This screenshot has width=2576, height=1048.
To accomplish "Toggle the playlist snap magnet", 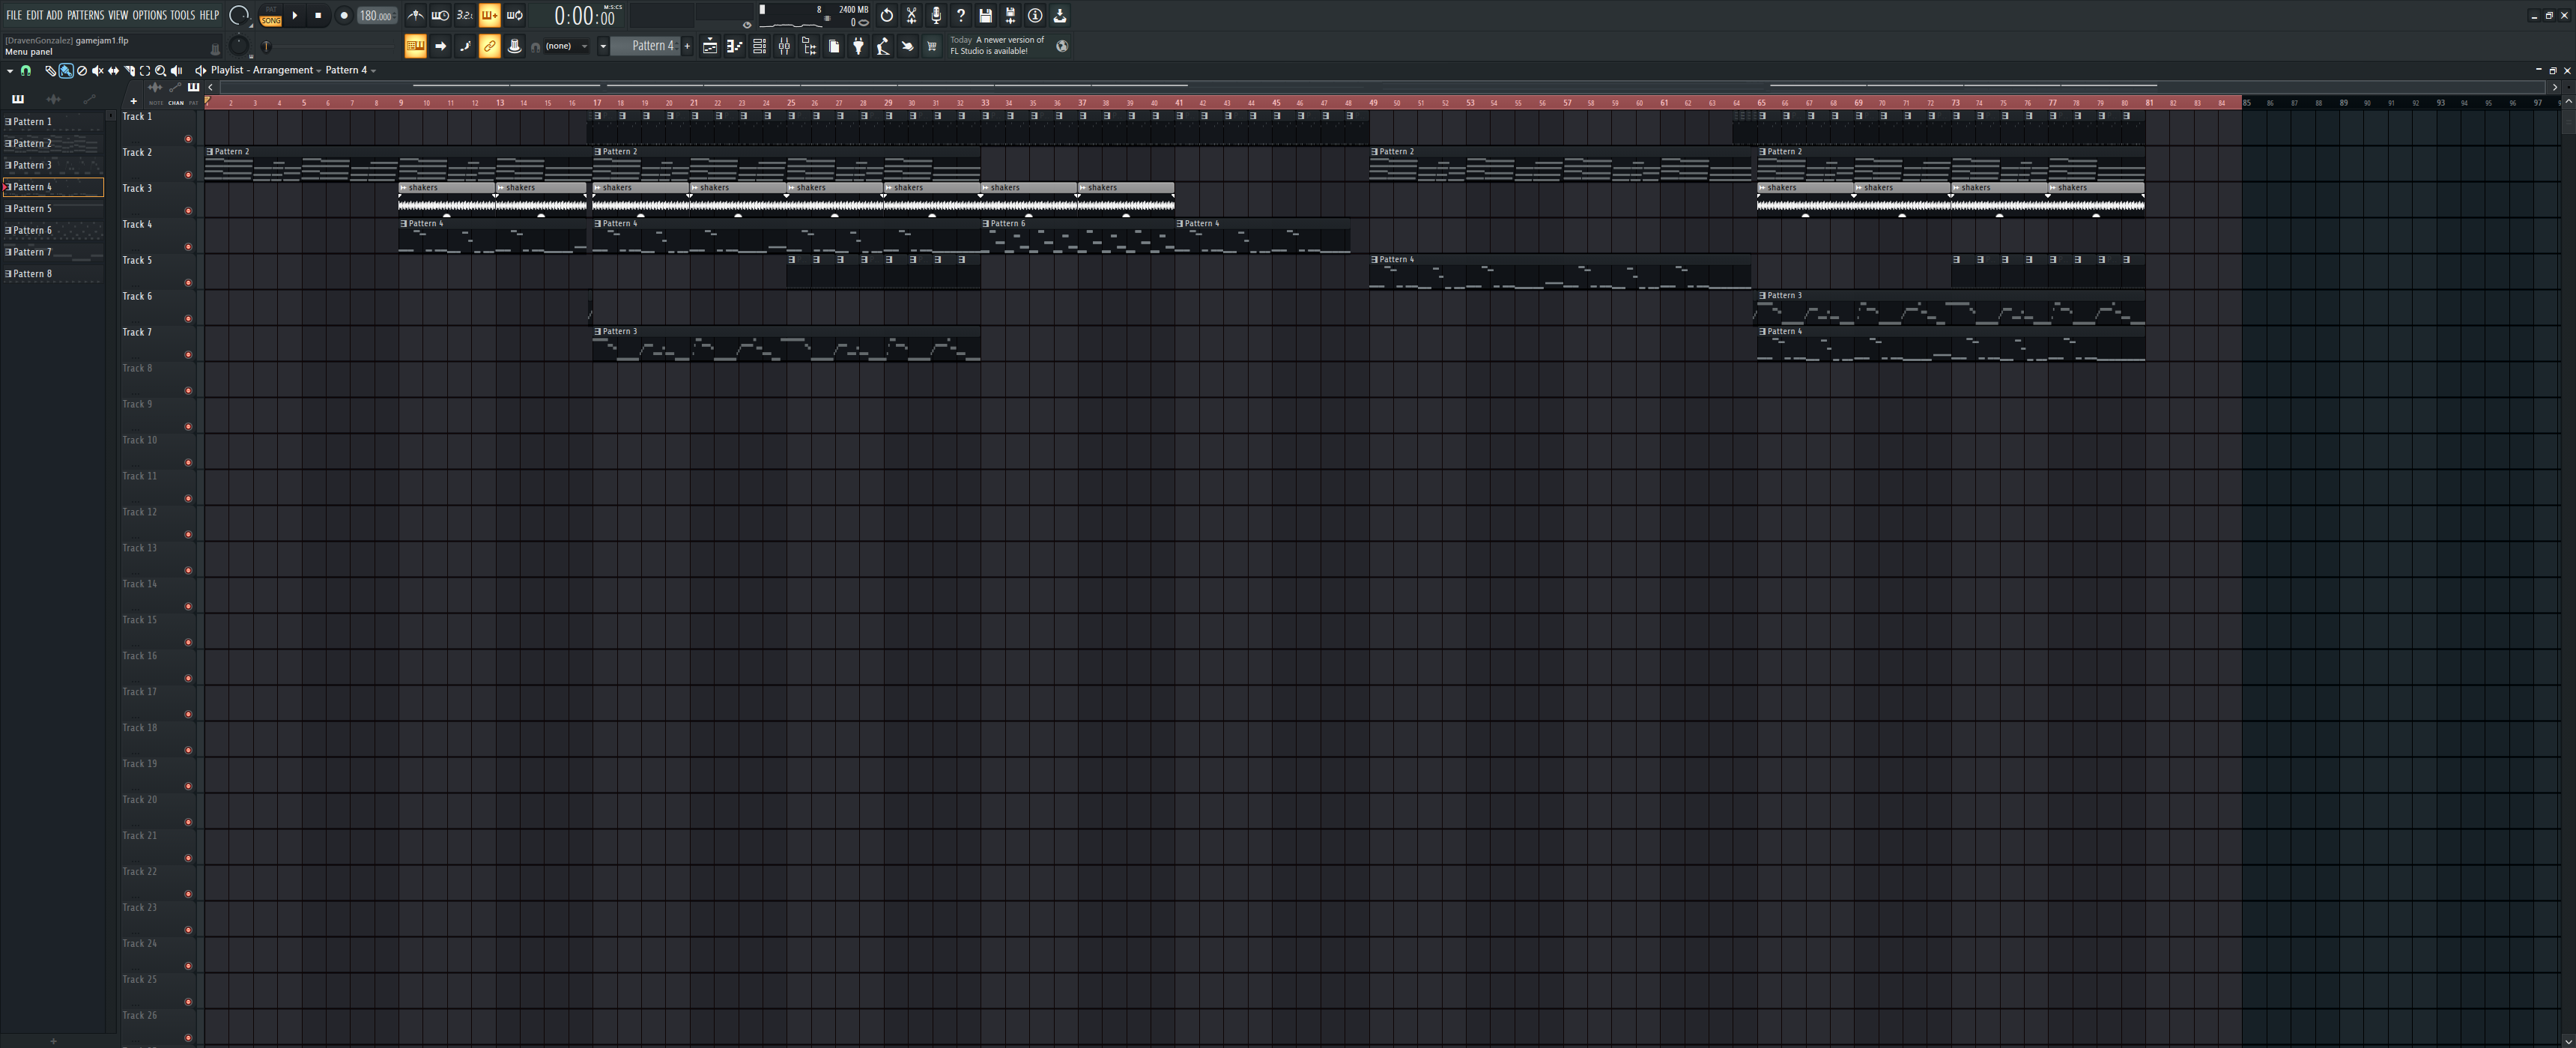I will pos(25,70).
